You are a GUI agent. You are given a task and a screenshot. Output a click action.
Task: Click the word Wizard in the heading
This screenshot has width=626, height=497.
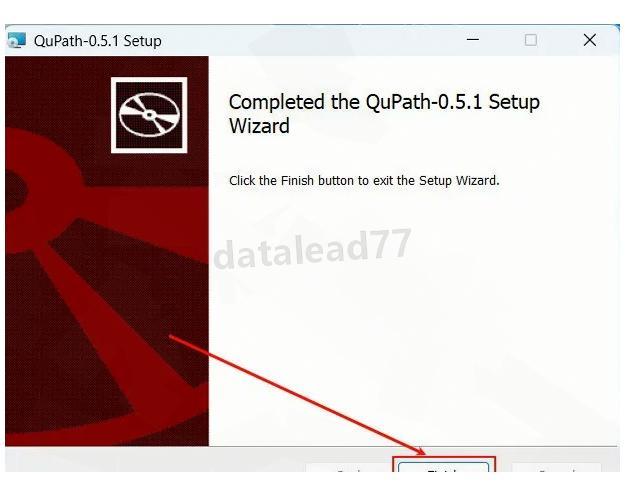(x=260, y=126)
